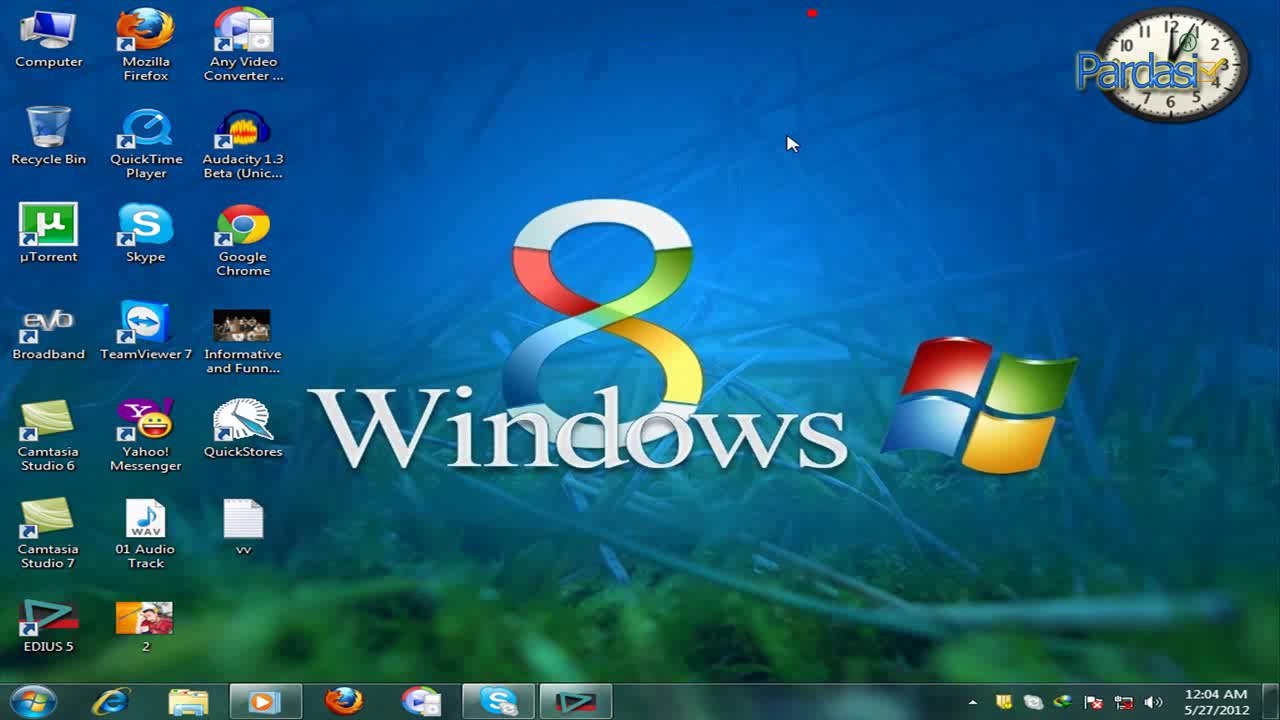The image size is (1280, 720).
Task: Launch TeamViewer 7 shortcut
Action: 146,332
